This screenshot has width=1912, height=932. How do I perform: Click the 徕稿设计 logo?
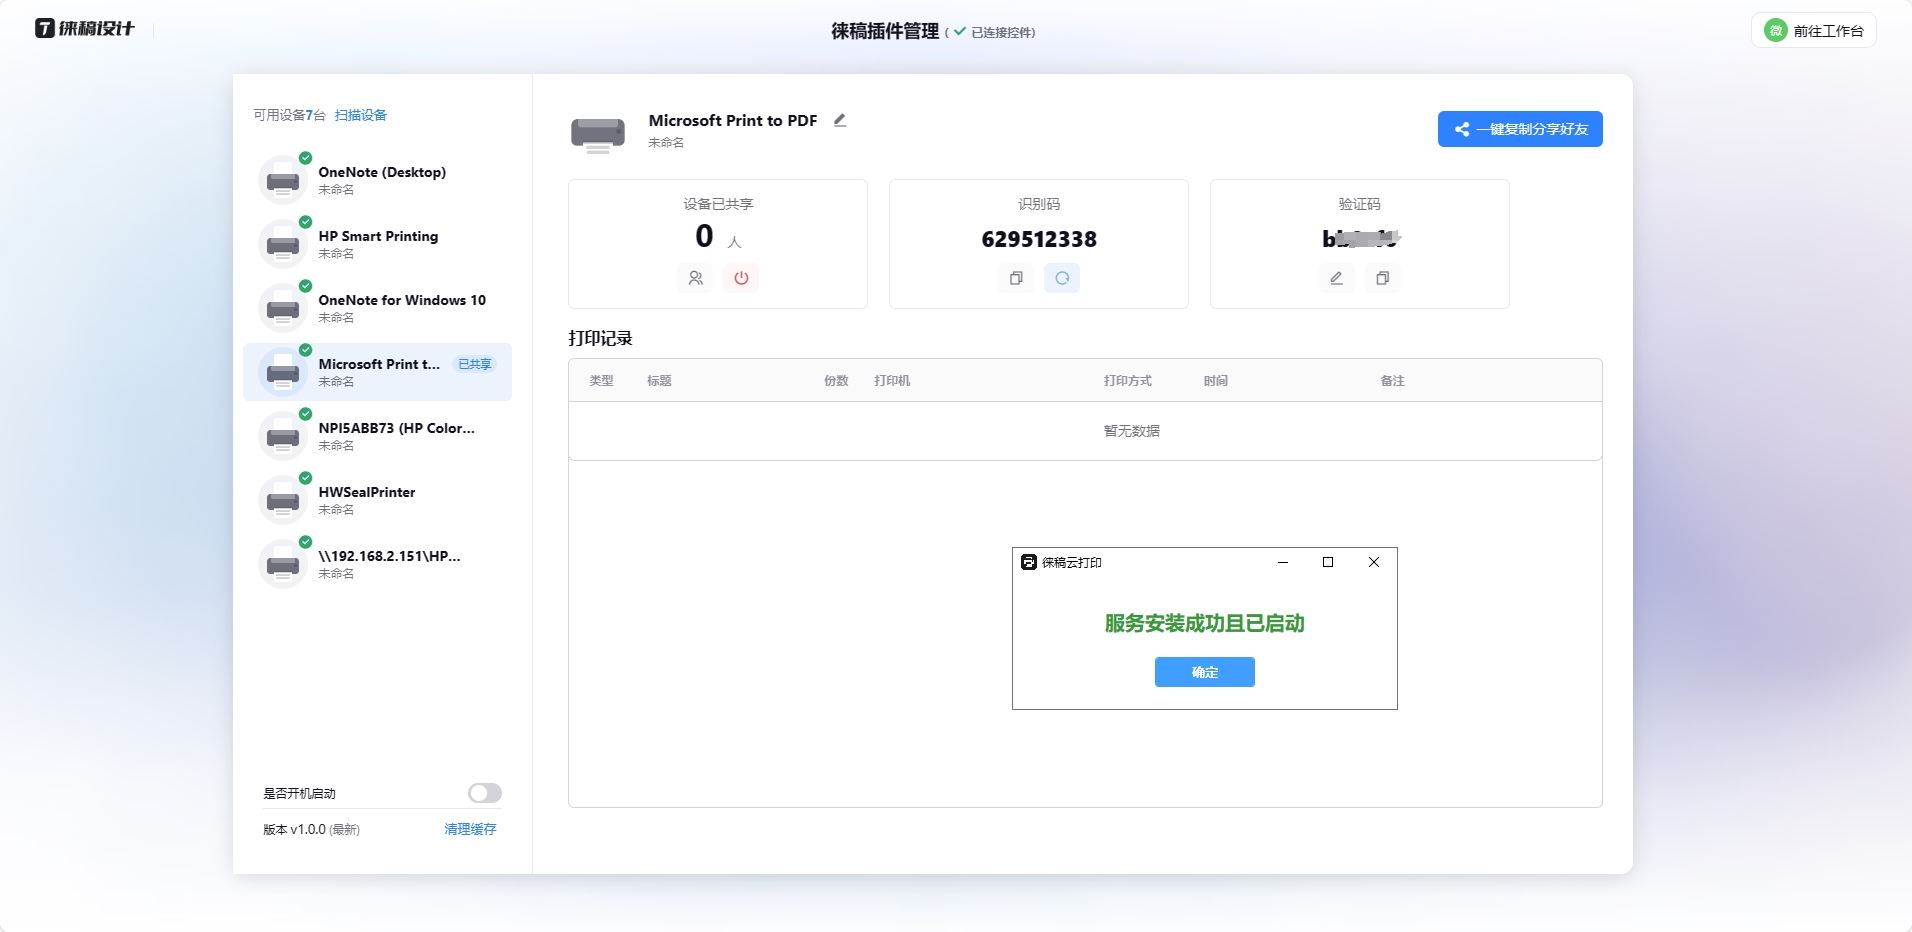[x=85, y=28]
